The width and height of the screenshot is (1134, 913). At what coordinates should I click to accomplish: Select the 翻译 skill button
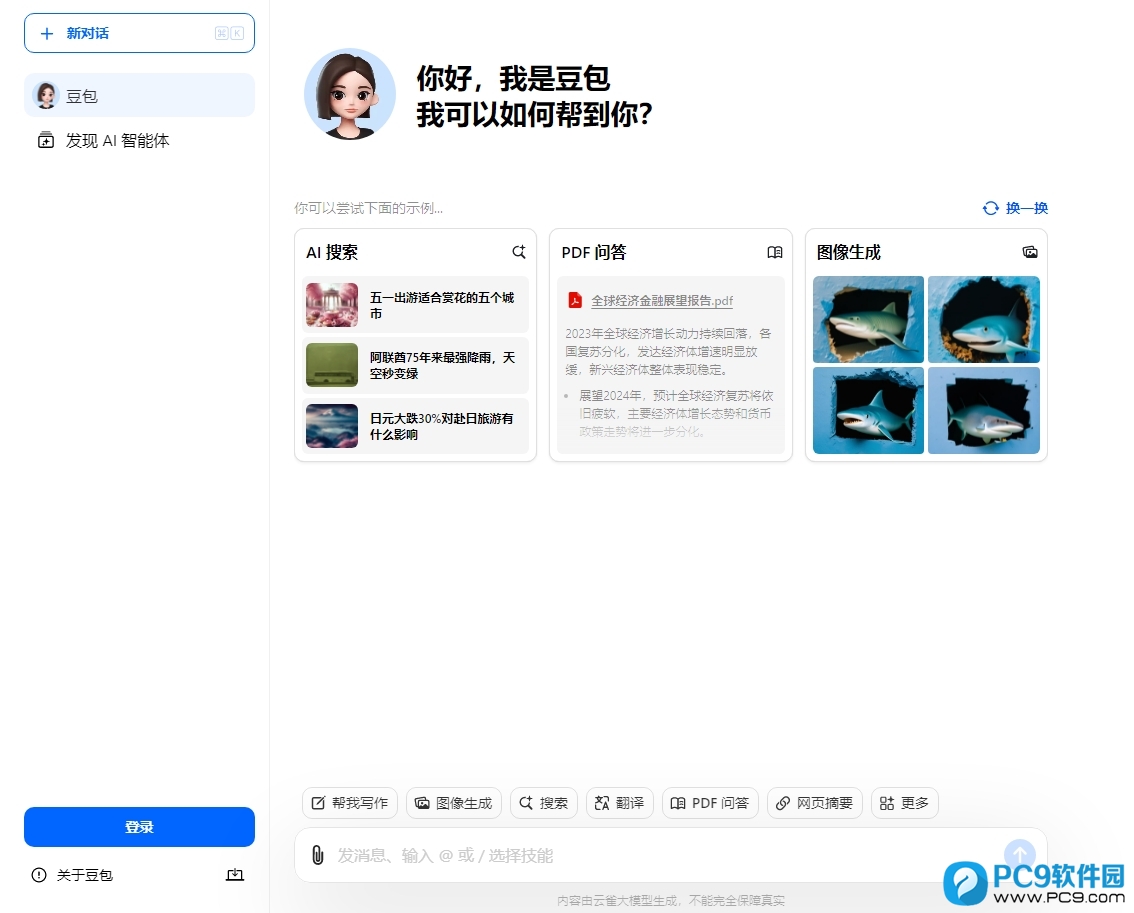coord(620,803)
